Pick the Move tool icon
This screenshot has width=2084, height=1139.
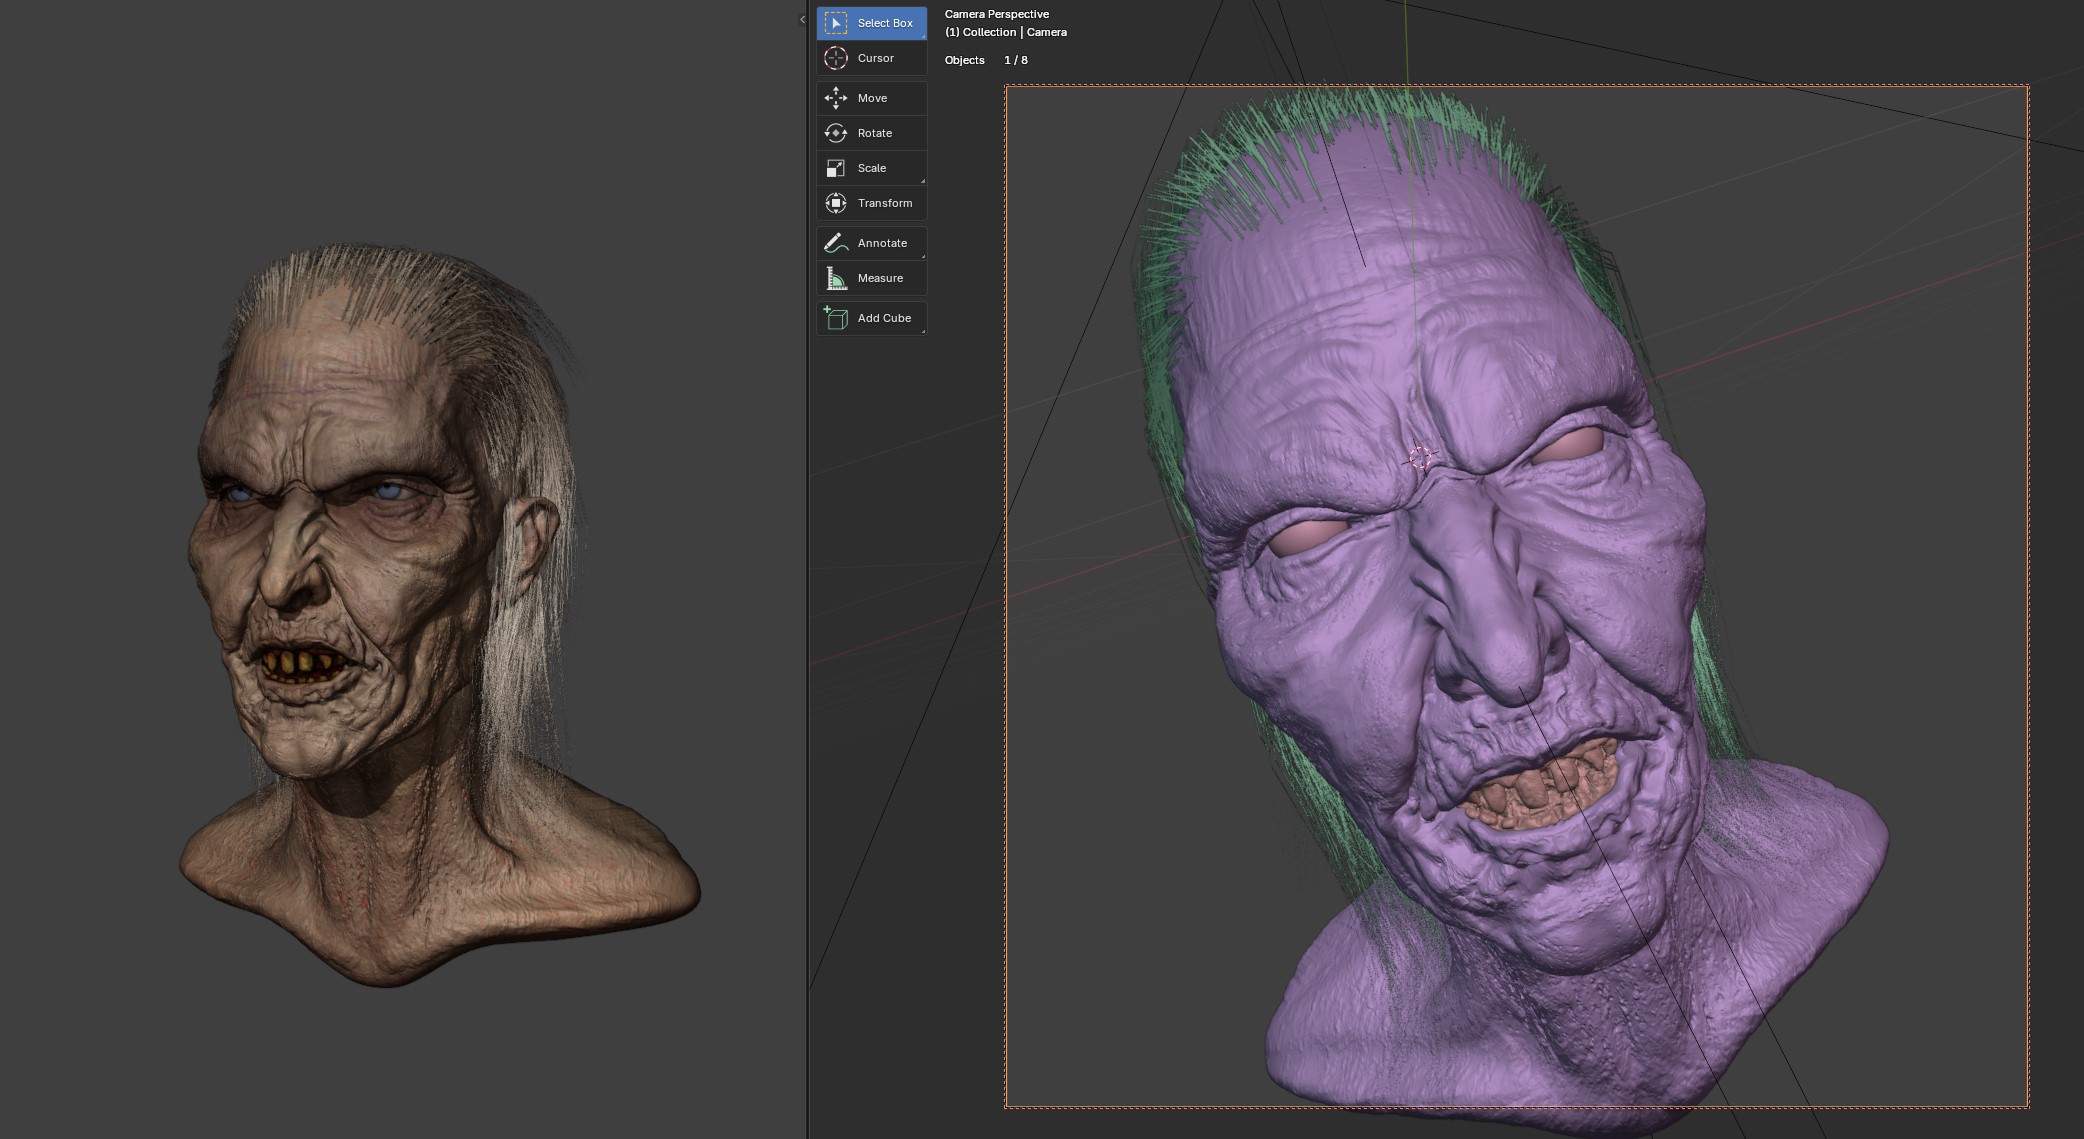point(835,98)
